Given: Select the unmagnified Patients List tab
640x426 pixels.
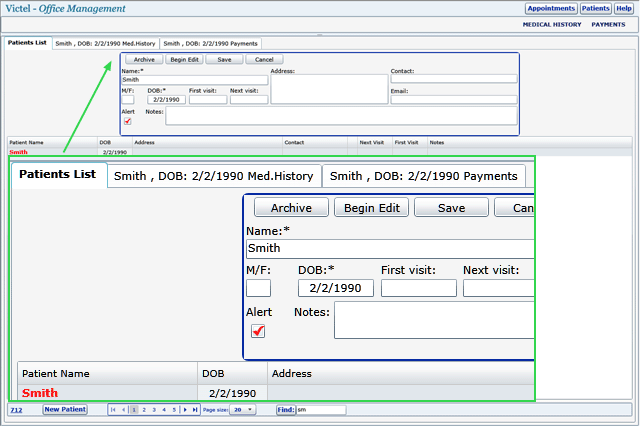Looking at the screenshot, I should point(27,43).
